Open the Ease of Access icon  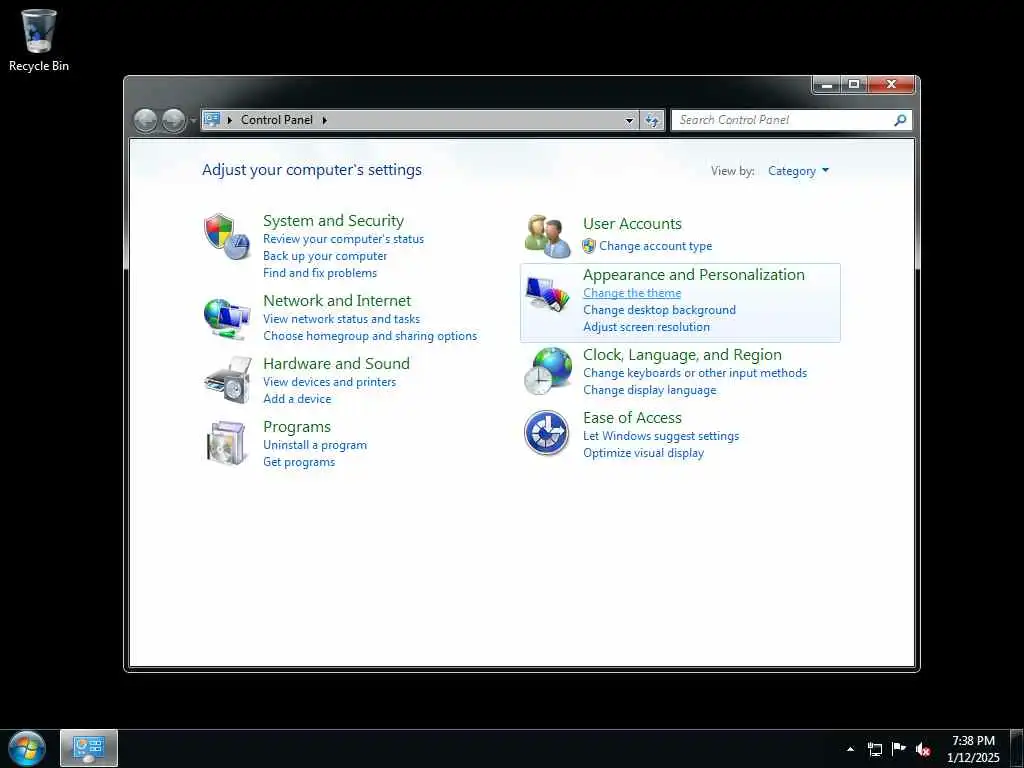(547, 433)
